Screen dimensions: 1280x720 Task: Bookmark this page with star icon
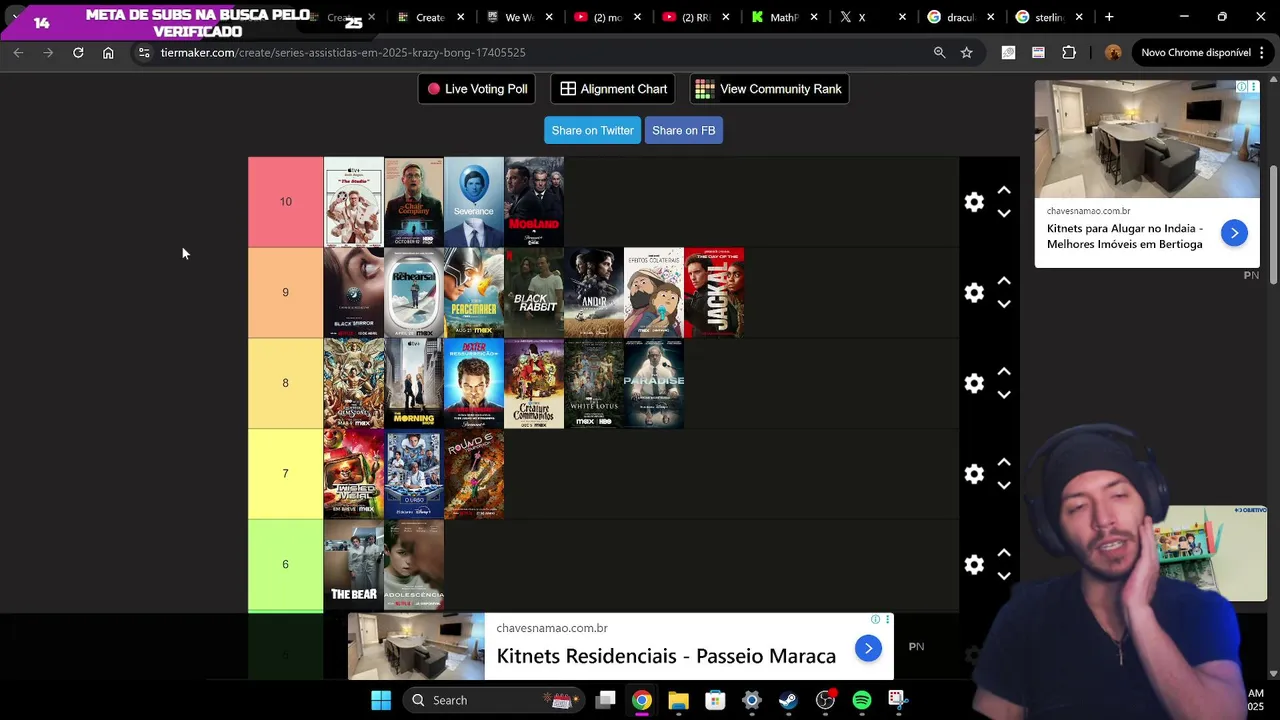point(966,52)
